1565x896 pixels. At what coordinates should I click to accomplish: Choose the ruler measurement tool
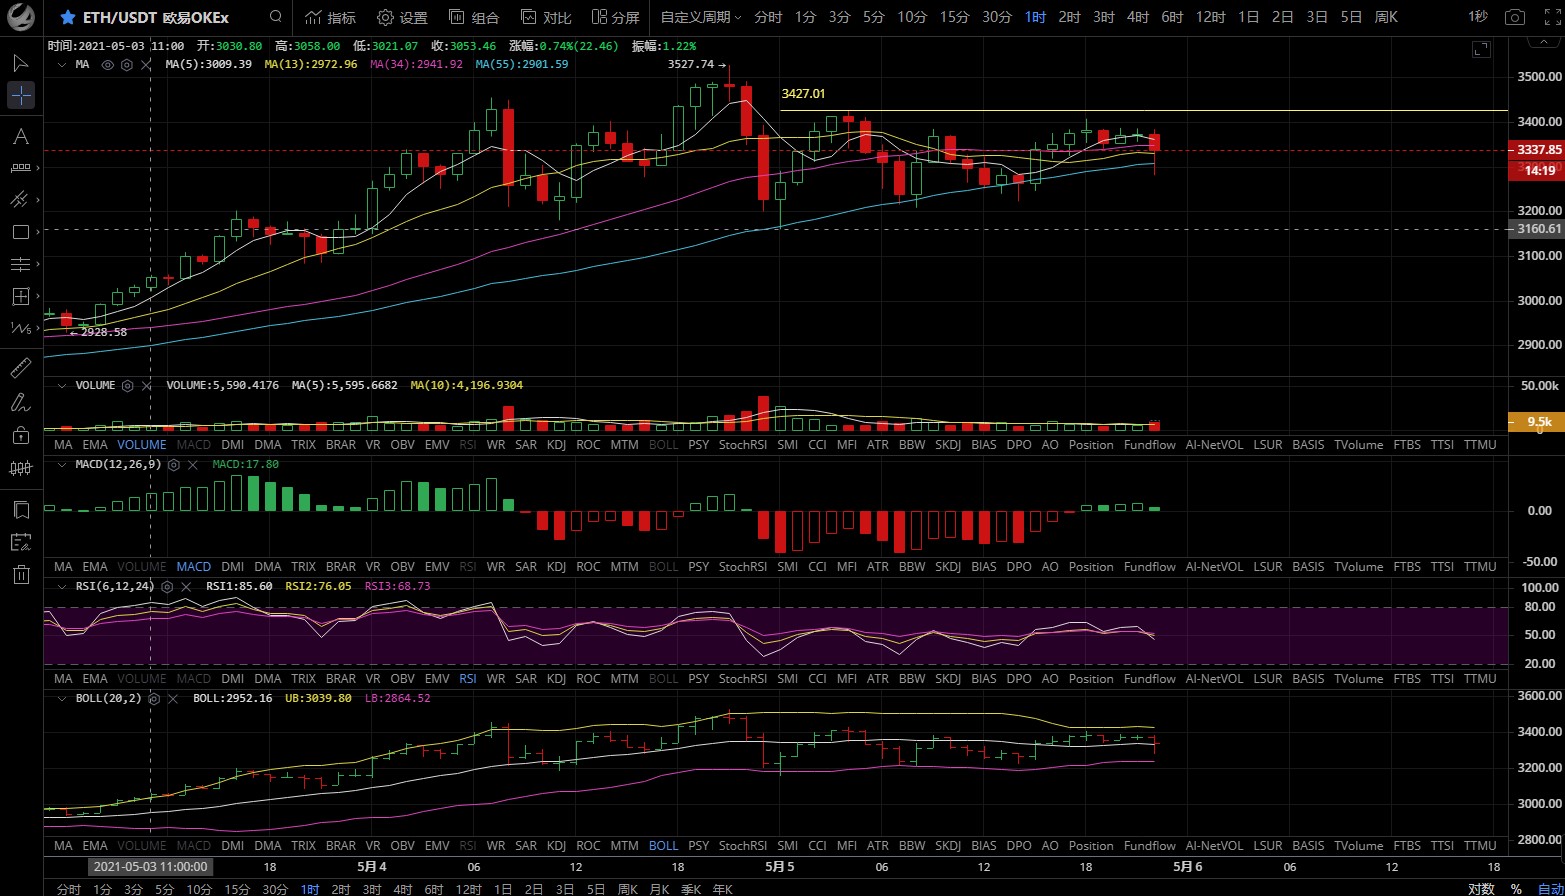(21, 368)
